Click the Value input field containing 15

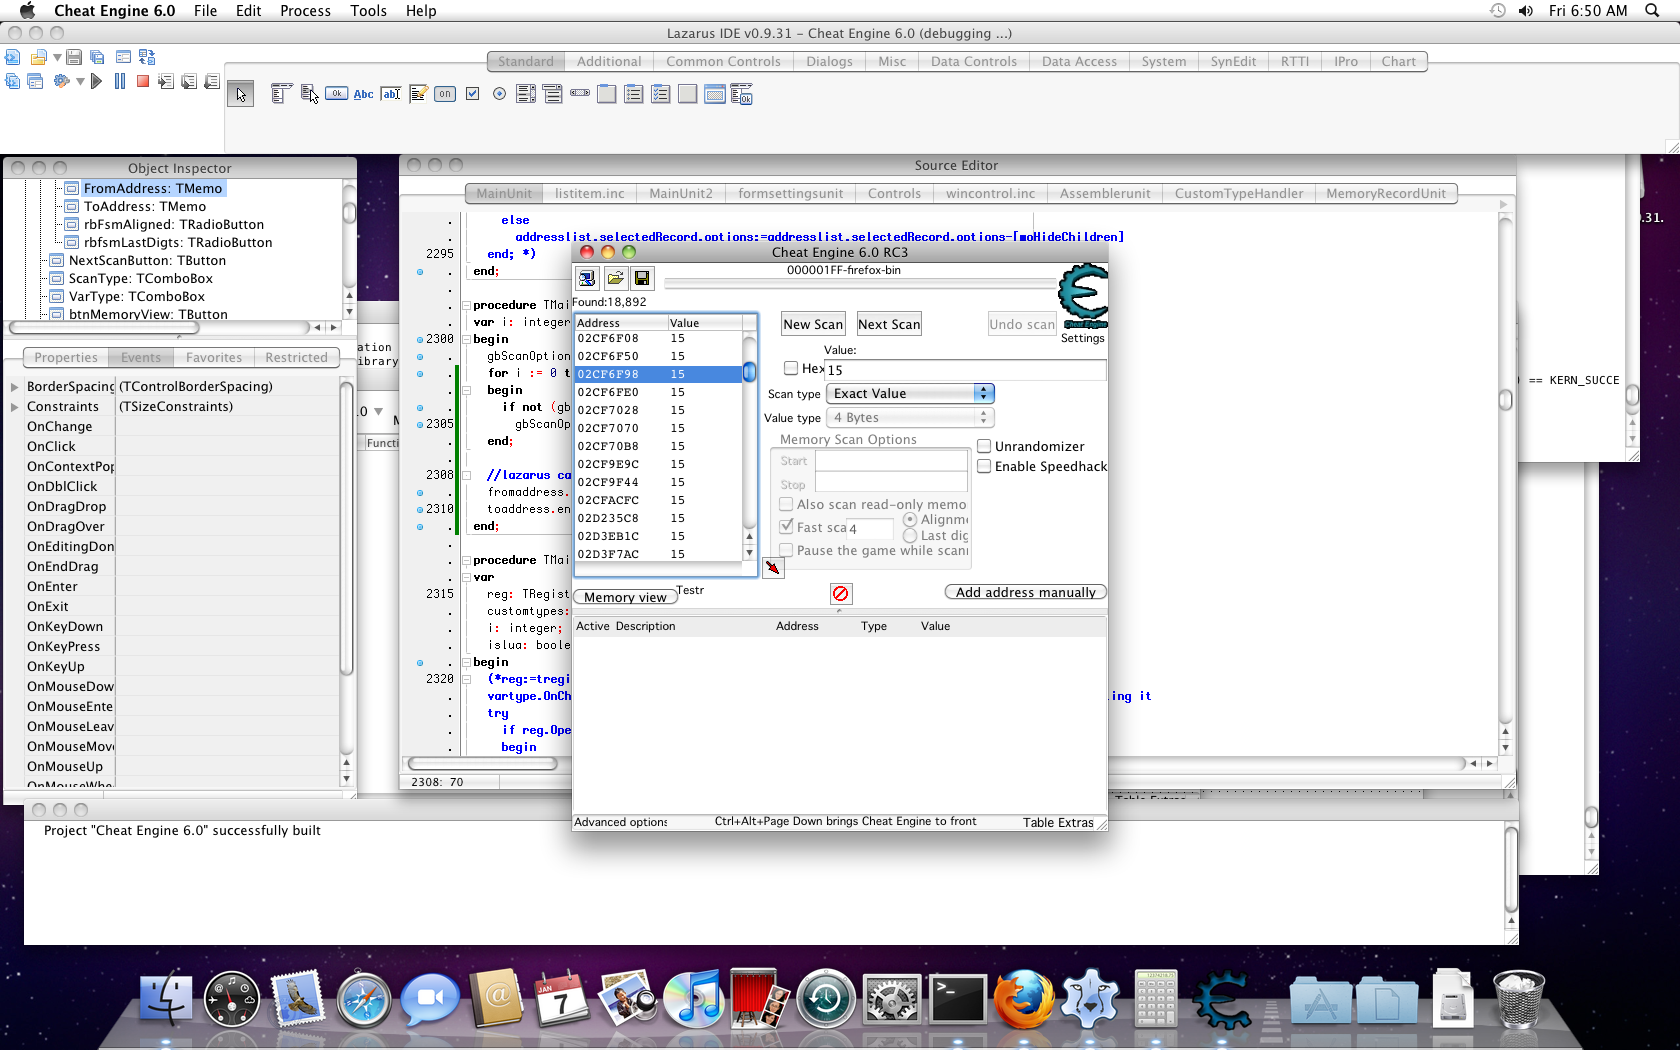pos(965,370)
